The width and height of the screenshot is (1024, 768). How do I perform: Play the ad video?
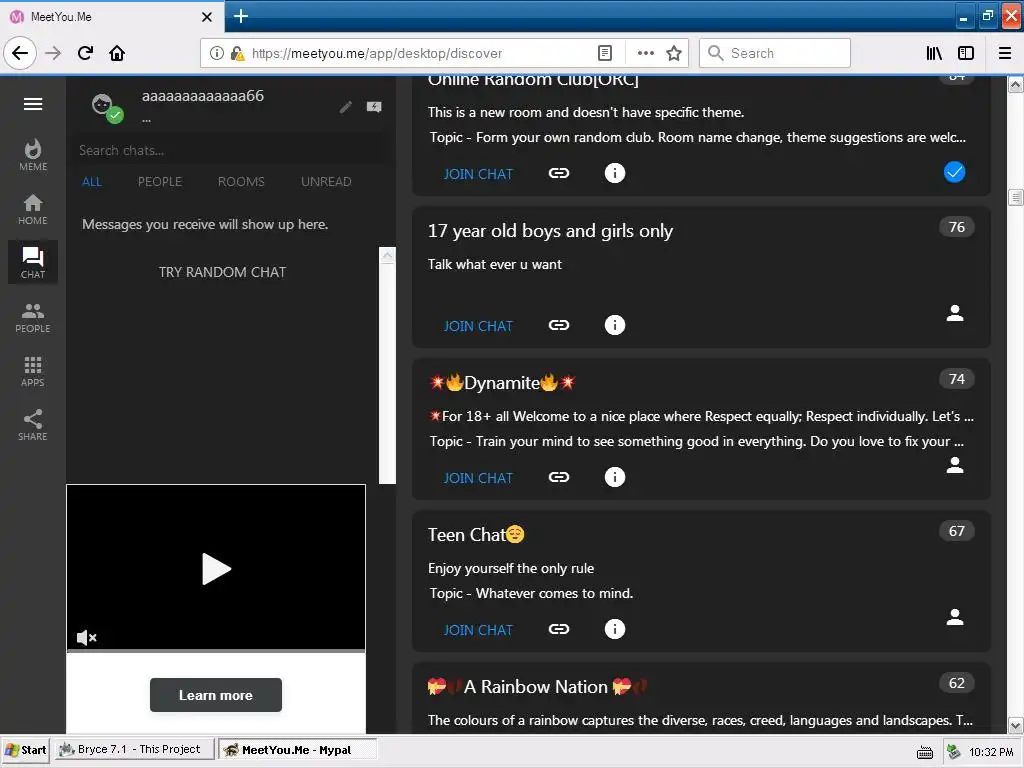(x=216, y=569)
